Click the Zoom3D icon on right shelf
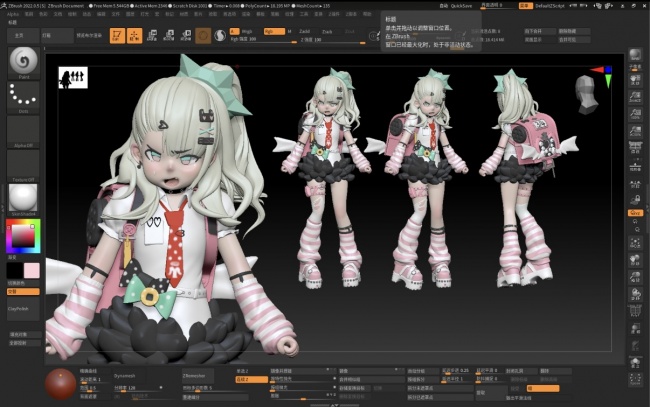This screenshot has height=407, width=650. (635, 277)
